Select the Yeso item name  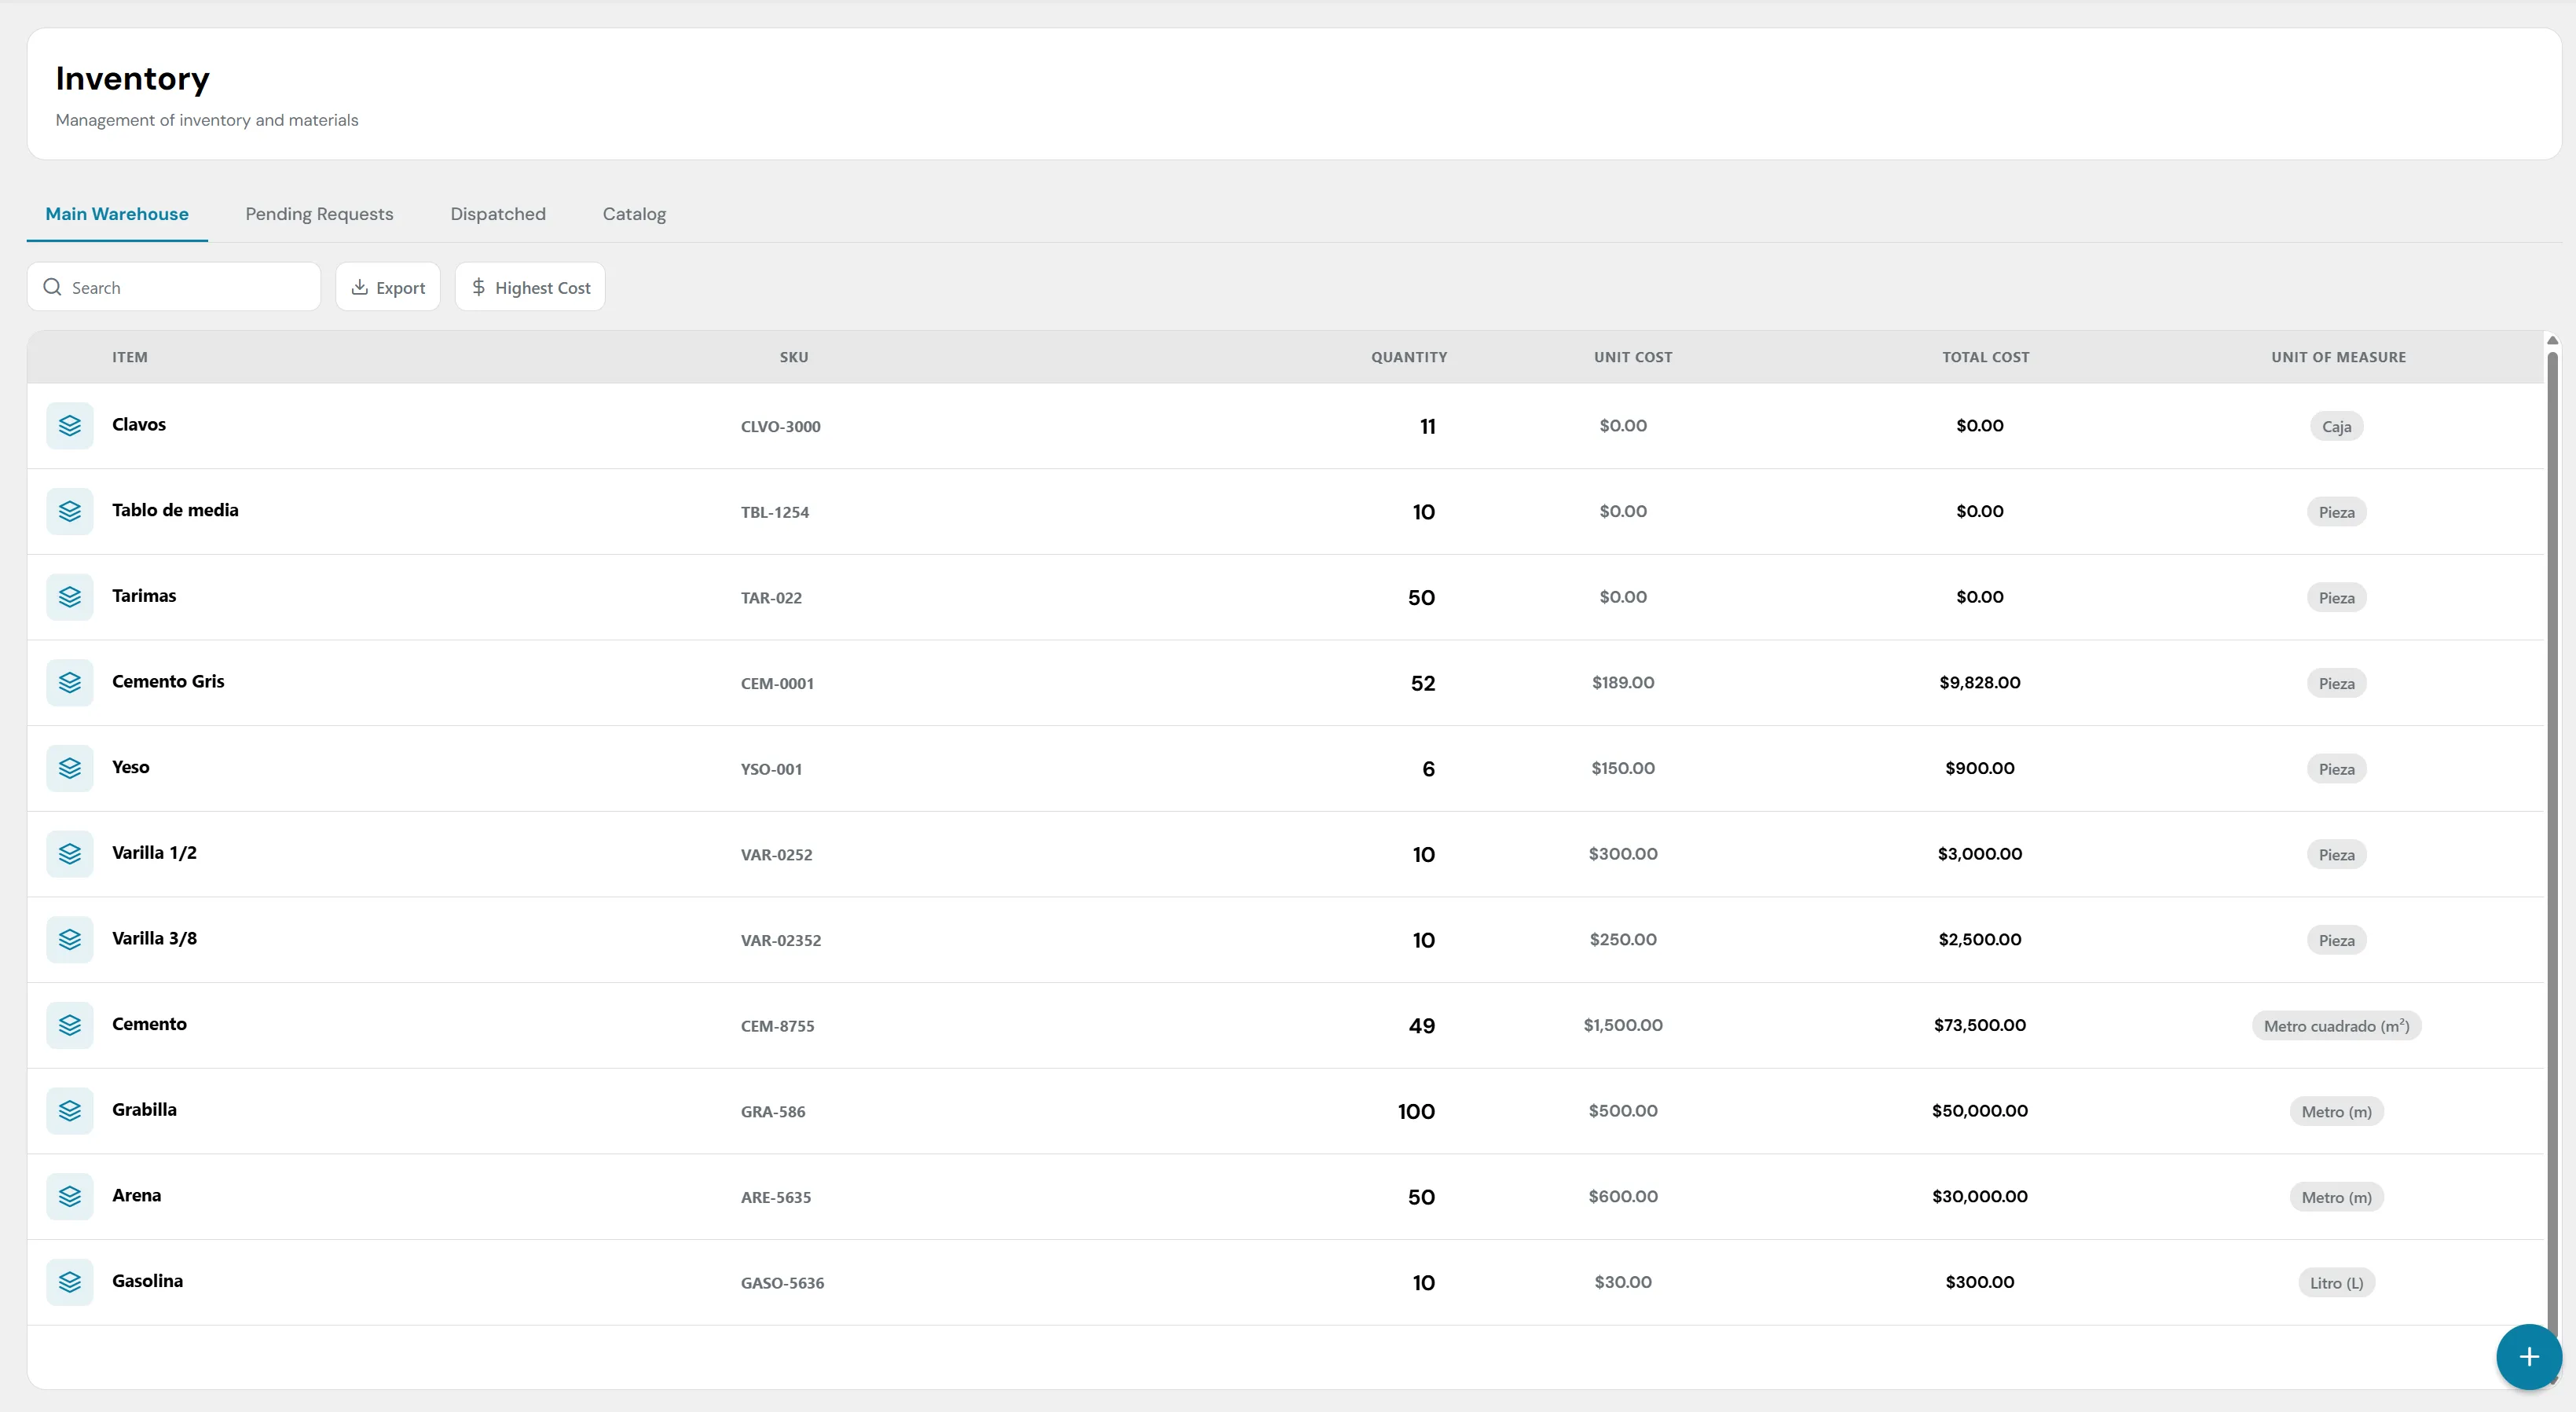pyautogui.click(x=131, y=767)
